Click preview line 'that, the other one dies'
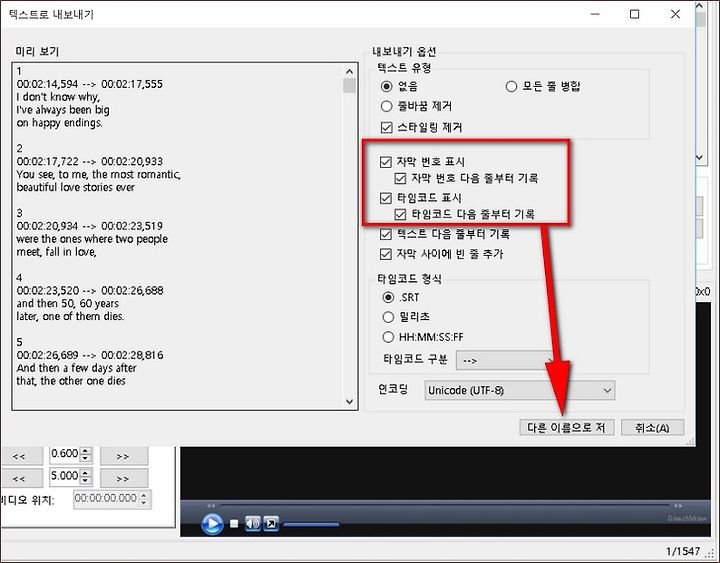 (71, 381)
